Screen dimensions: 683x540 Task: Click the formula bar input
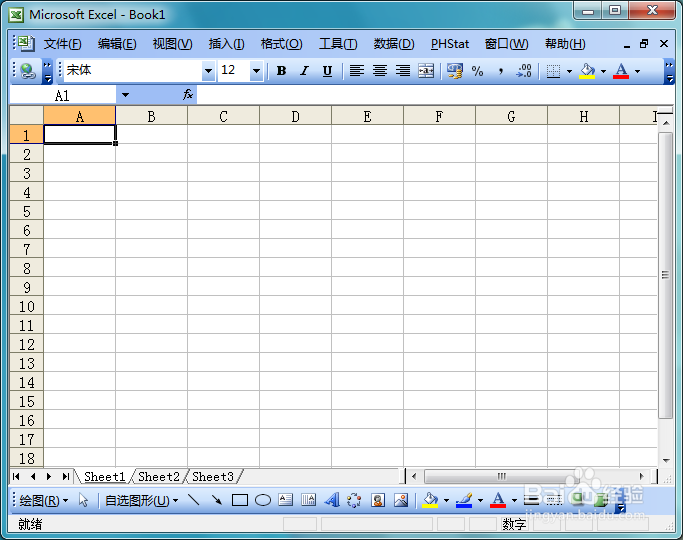click(x=435, y=95)
